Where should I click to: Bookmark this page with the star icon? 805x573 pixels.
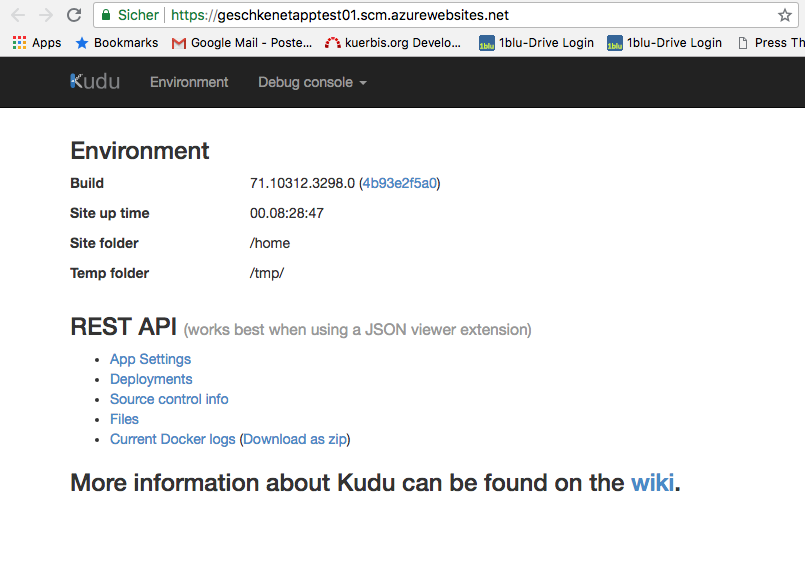784,15
